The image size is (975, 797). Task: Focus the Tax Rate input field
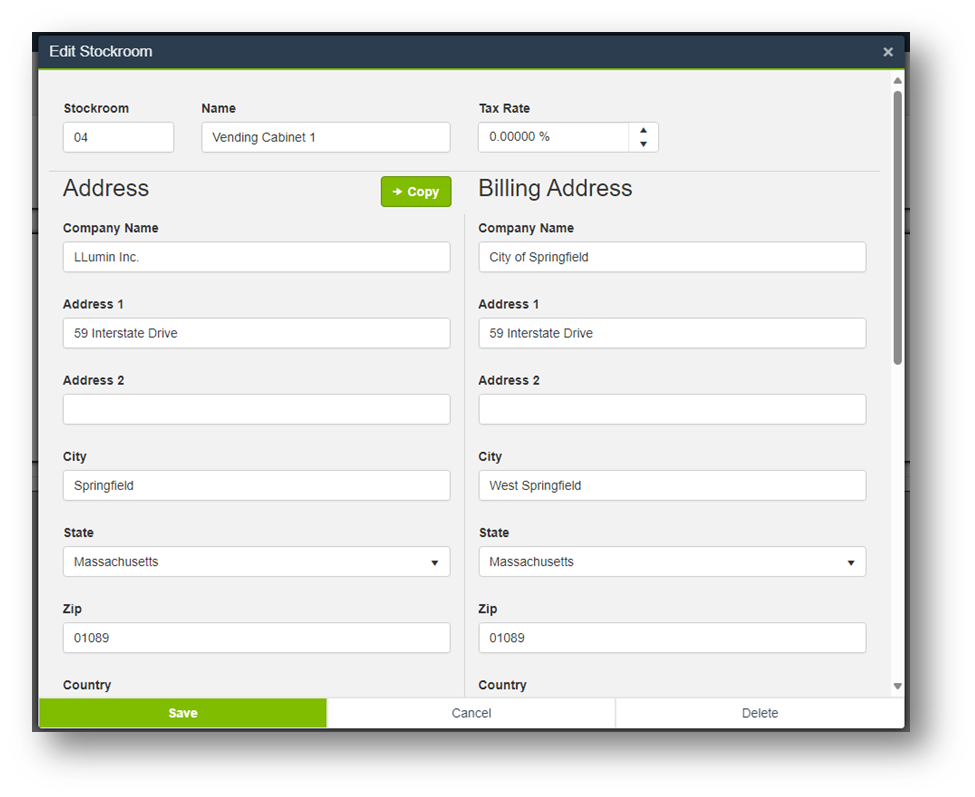click(553, 137)
